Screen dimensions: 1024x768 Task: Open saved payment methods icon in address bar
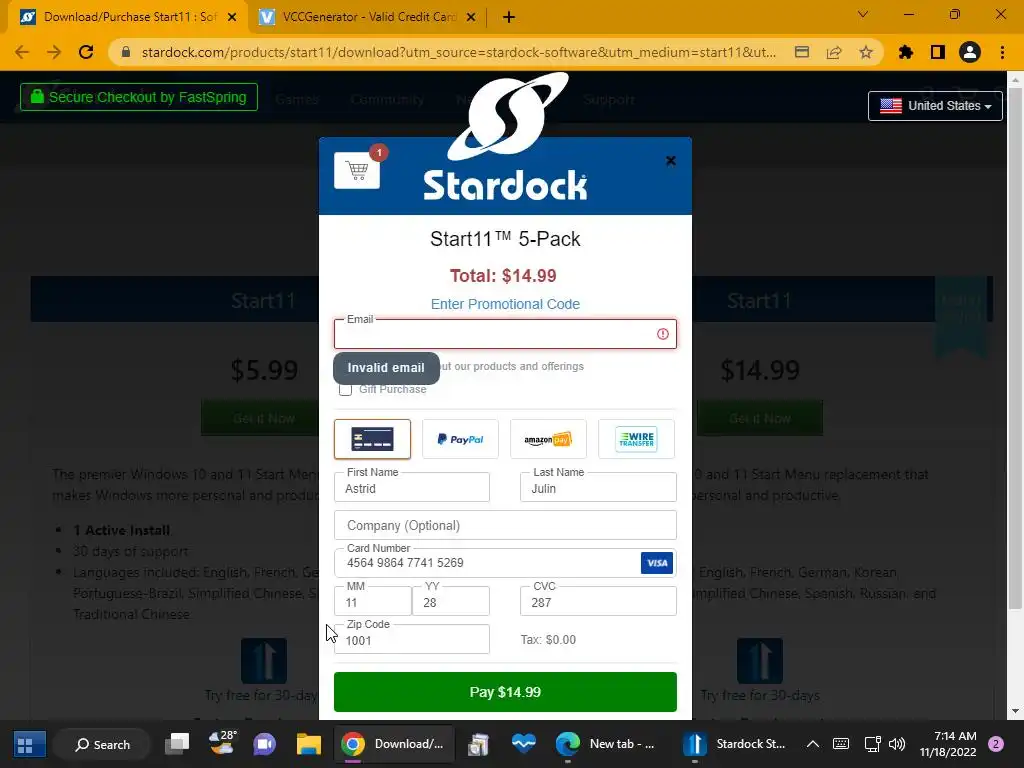[802, 52]
